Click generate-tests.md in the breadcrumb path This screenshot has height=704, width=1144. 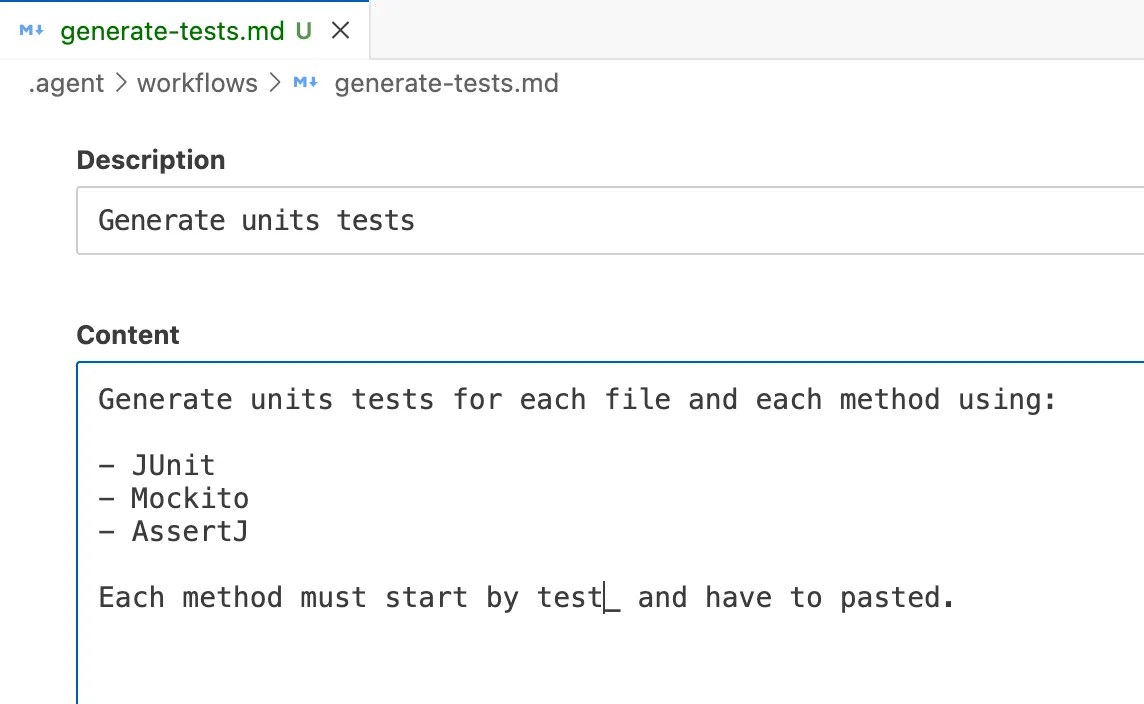pyautogui.click(x=445, y=83)
